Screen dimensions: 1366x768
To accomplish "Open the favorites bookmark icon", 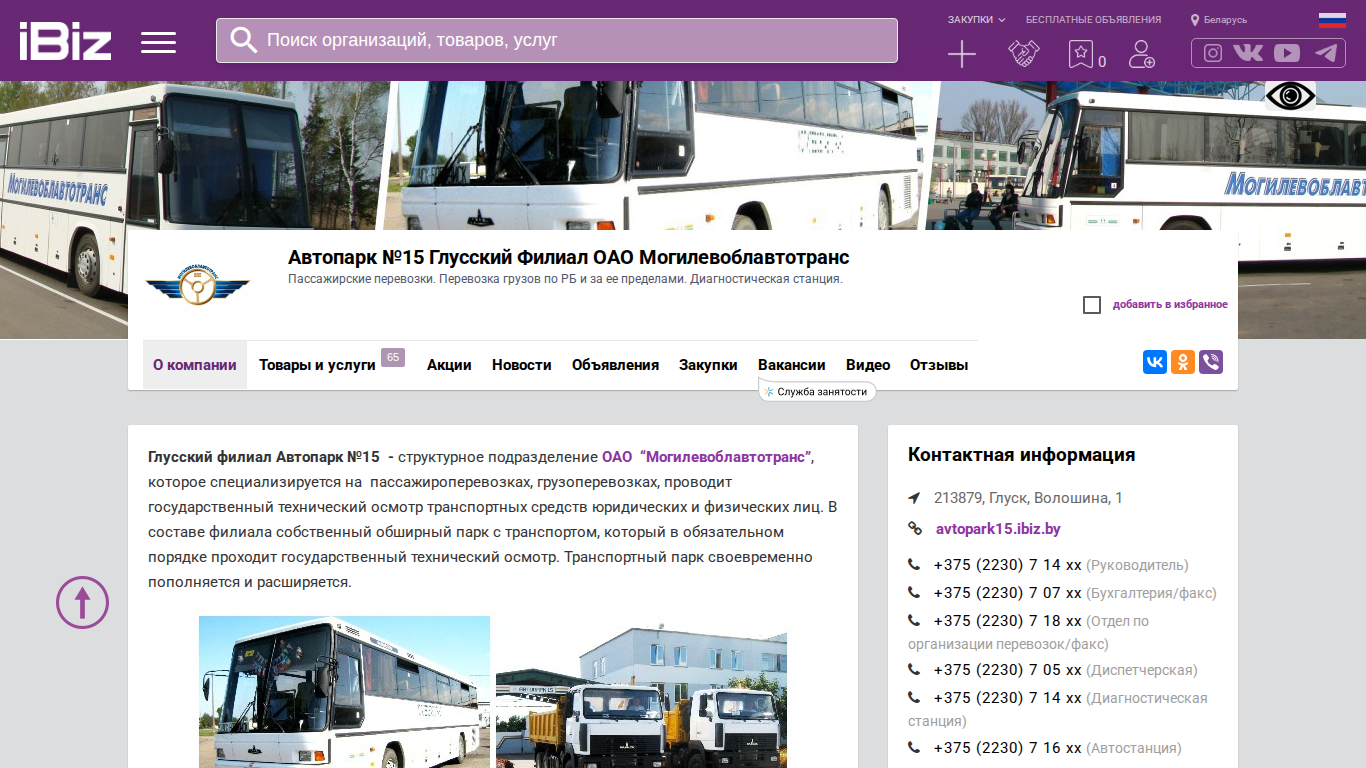I will 1080,54.
